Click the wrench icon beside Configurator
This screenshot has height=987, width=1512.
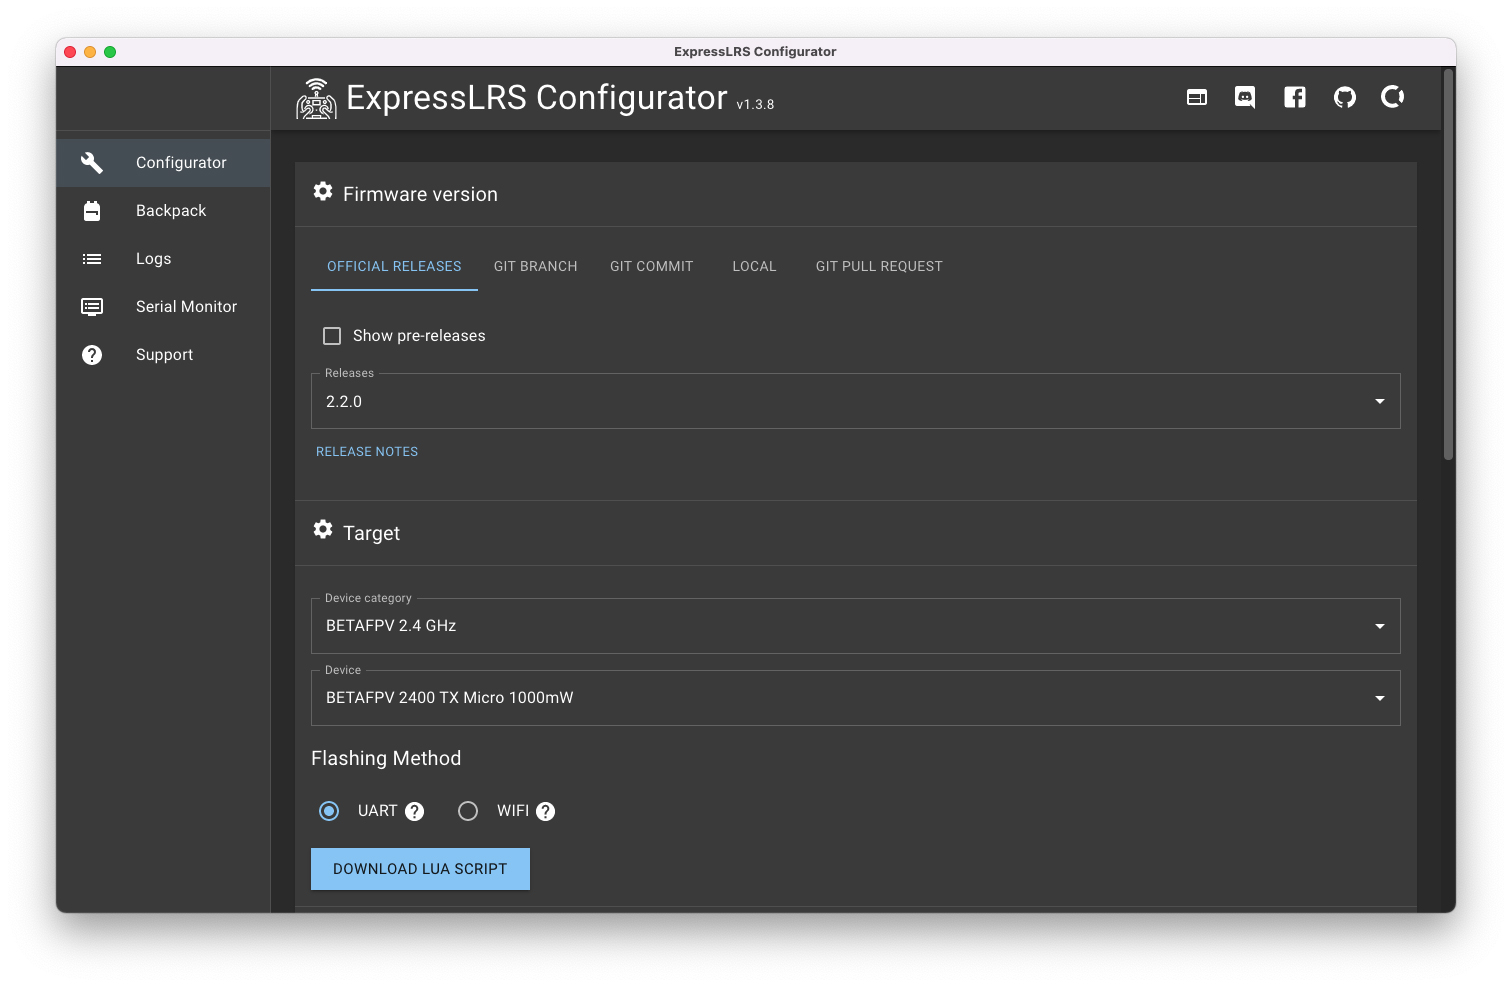[92, 163]
